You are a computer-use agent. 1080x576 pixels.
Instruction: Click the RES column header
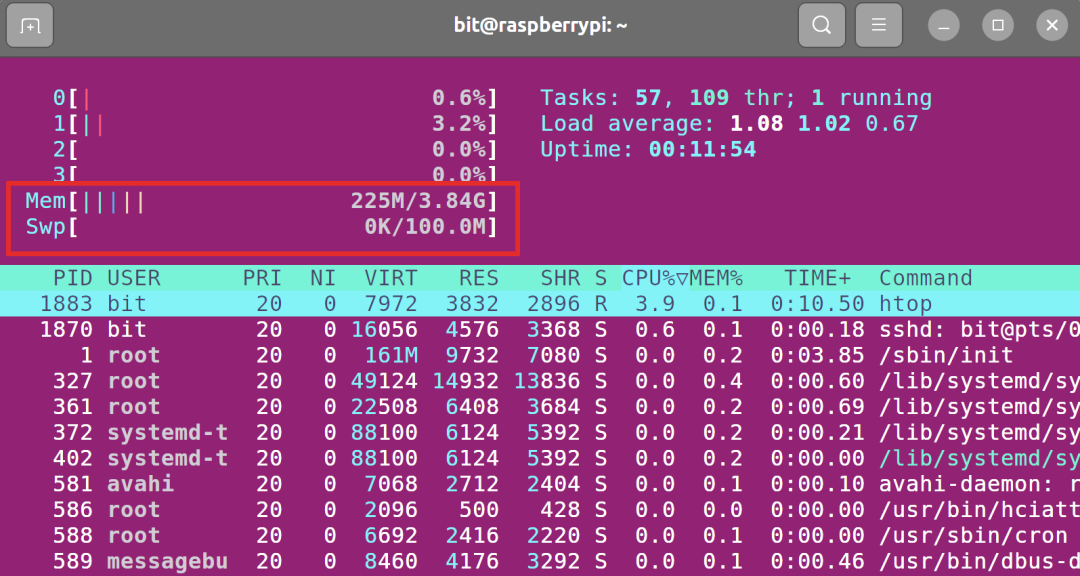479,278
